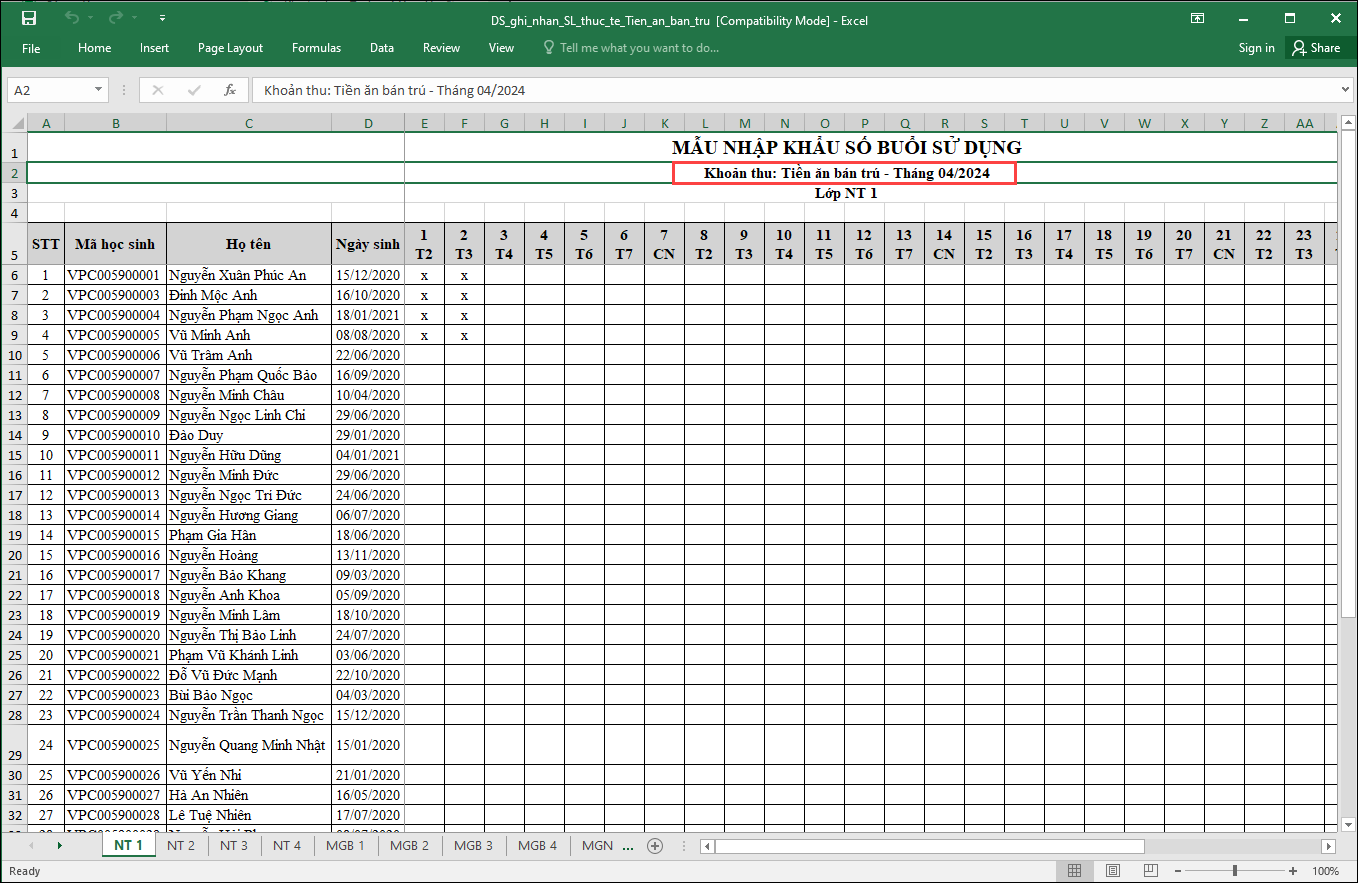
Task: Open the NT 3 sheet tab
Action: click(x=234, y=846)
